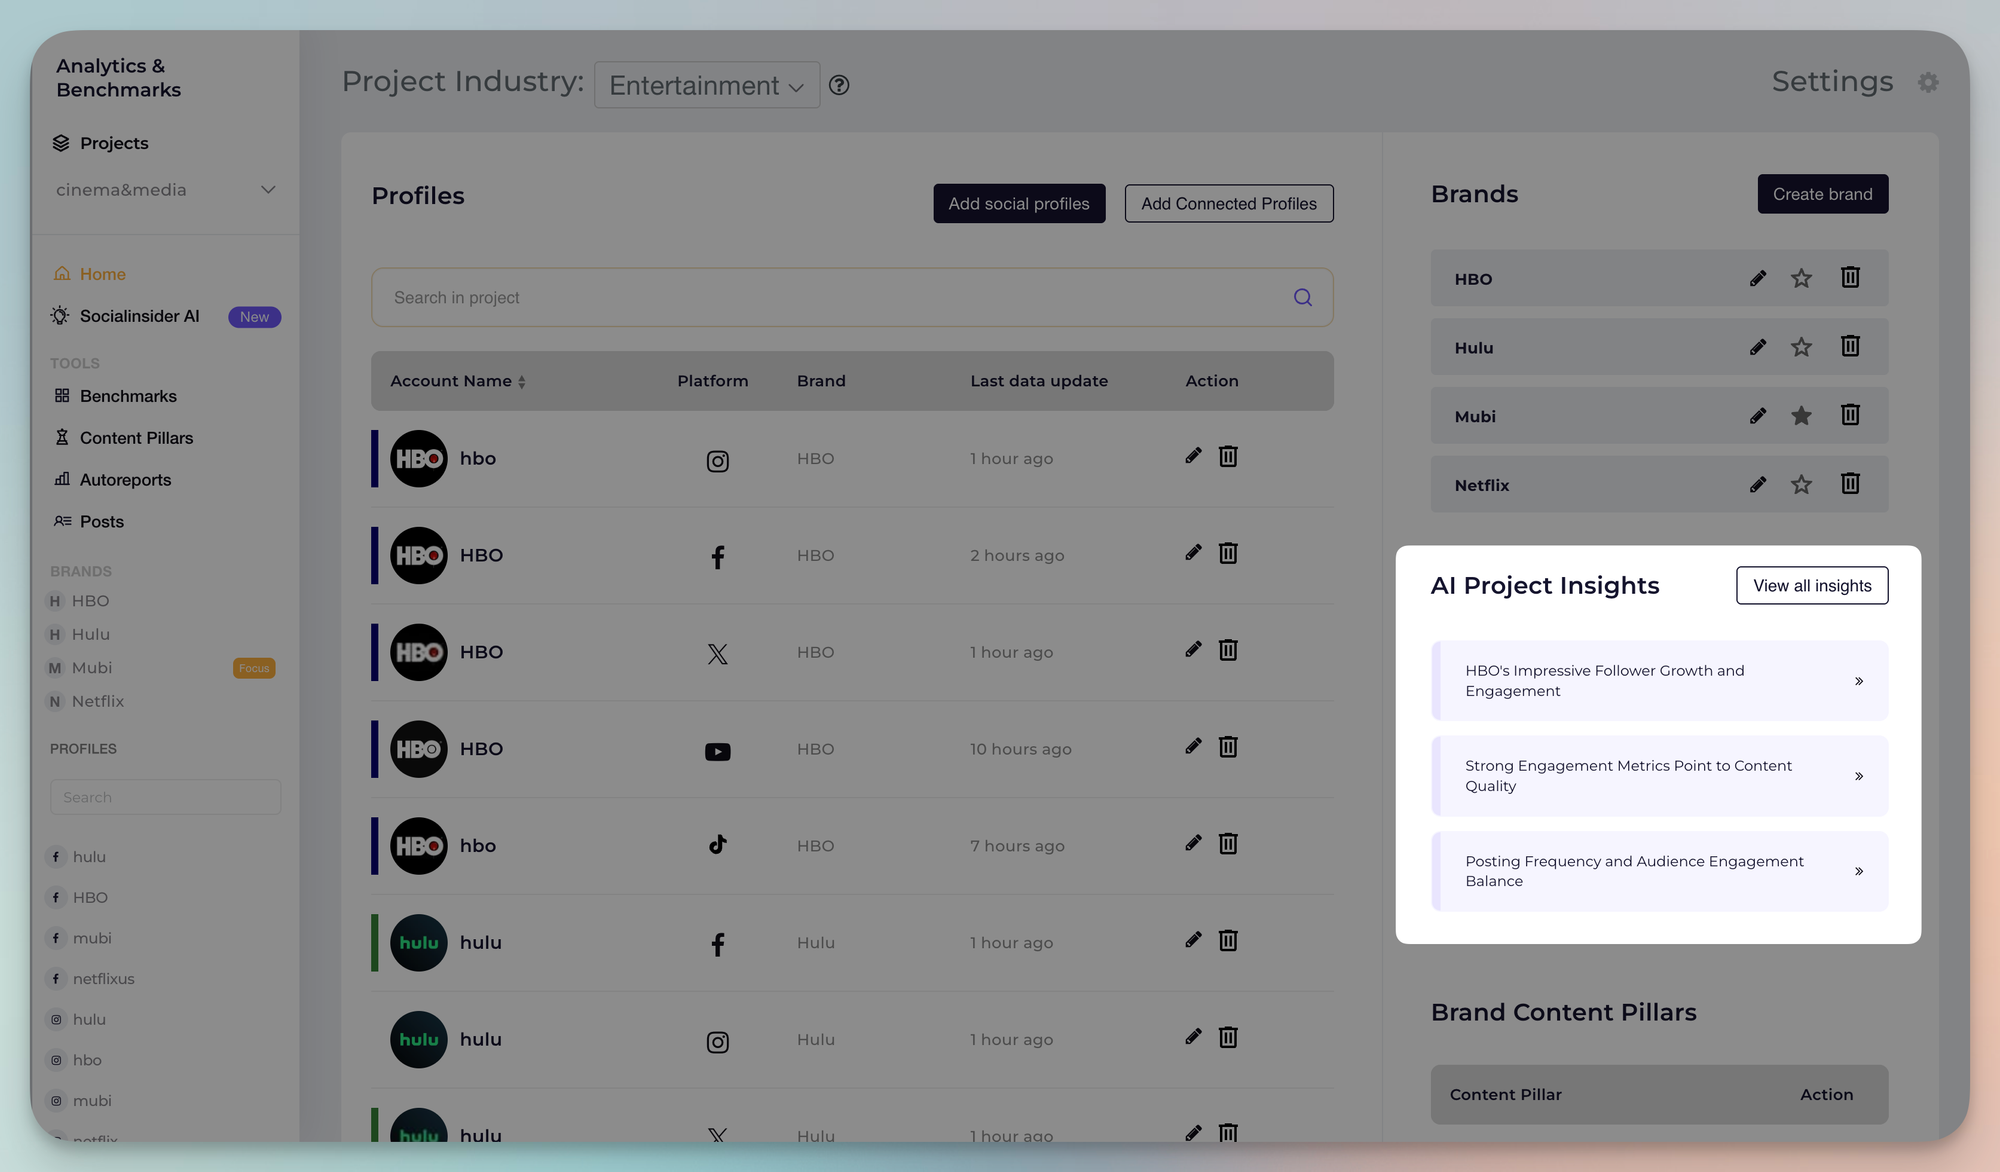The height and width of the screenshot is (1172, 2000).
Task: Open the Posts section
Action: pyautogui.click(x=100, y=521)
